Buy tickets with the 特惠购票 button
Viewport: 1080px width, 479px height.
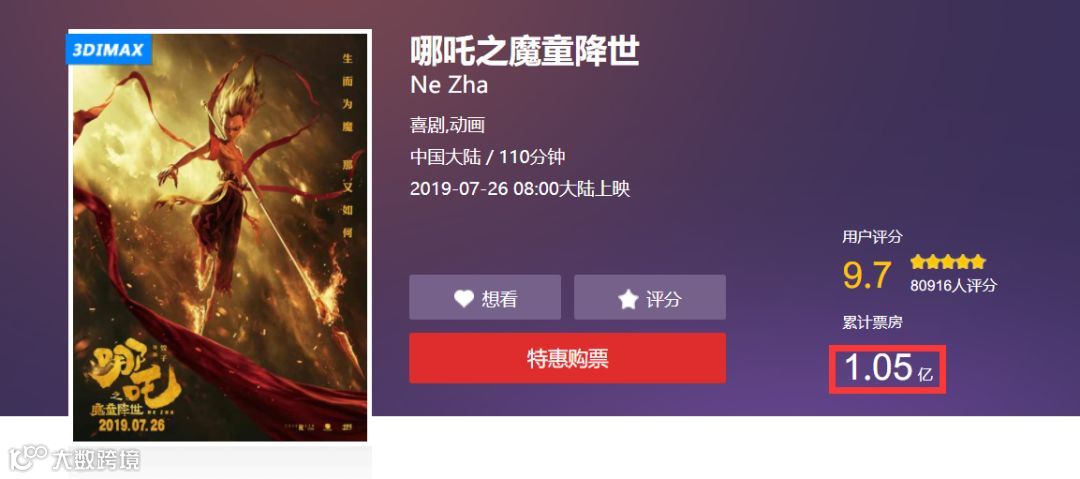(568, 358)
